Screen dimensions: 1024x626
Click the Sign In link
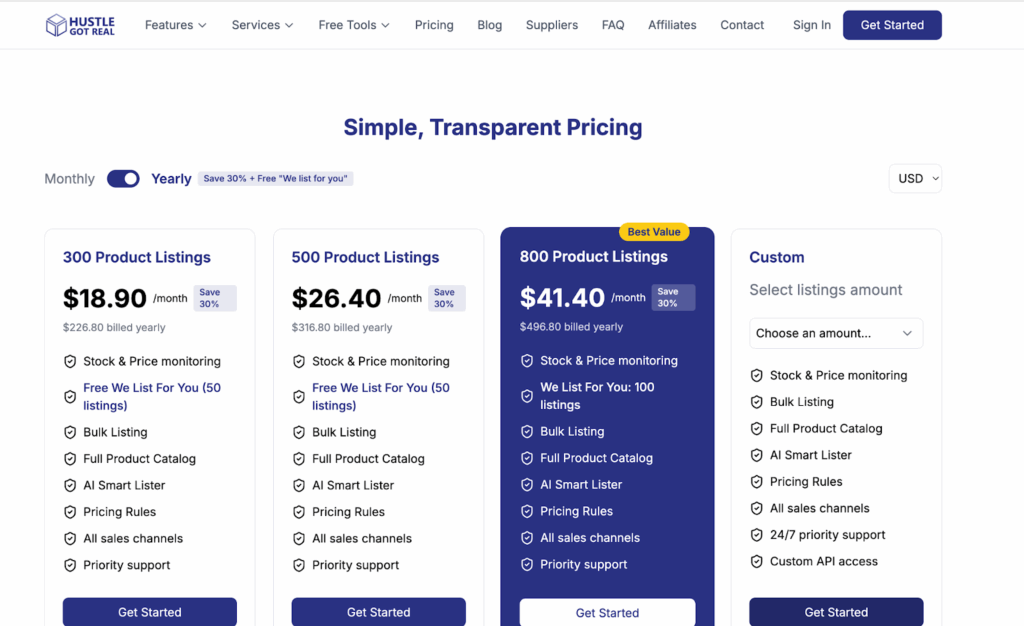coord(812,25)
